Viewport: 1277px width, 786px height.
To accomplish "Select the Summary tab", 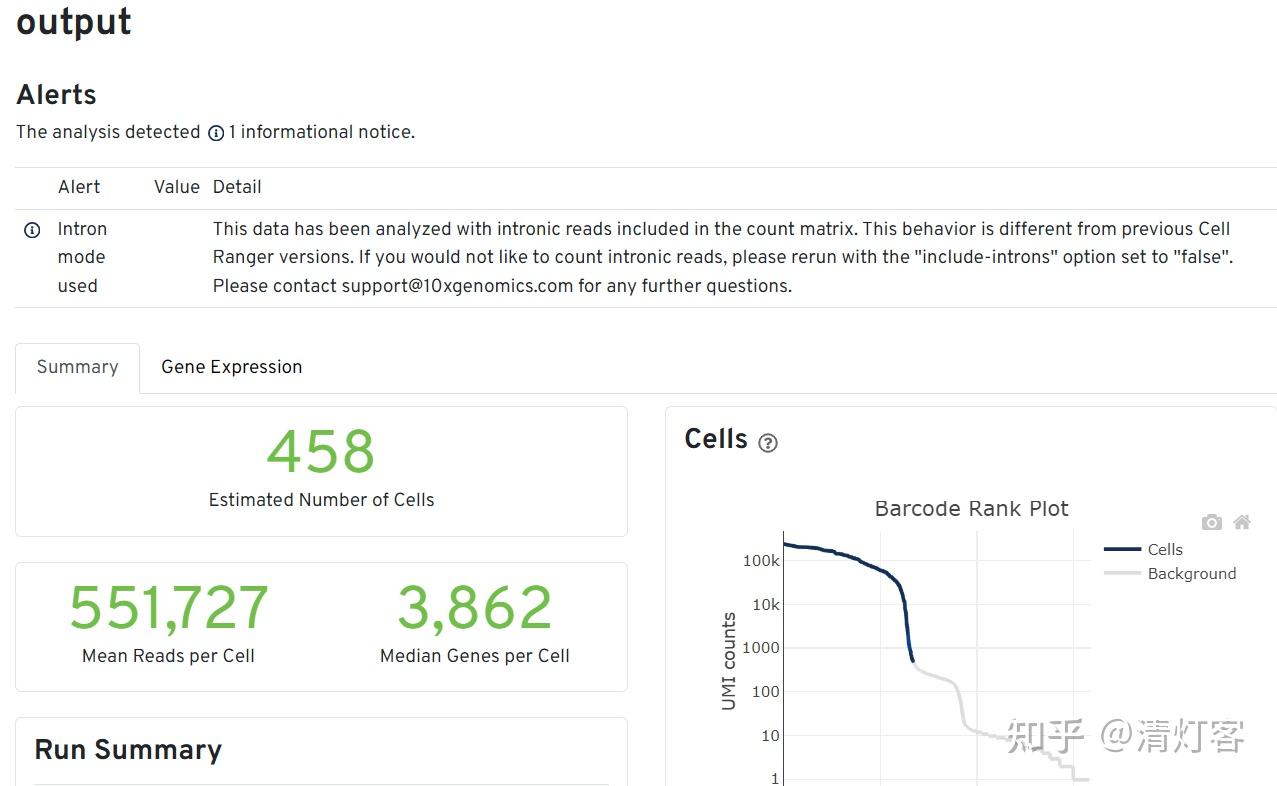I will [x=77, y=367].
